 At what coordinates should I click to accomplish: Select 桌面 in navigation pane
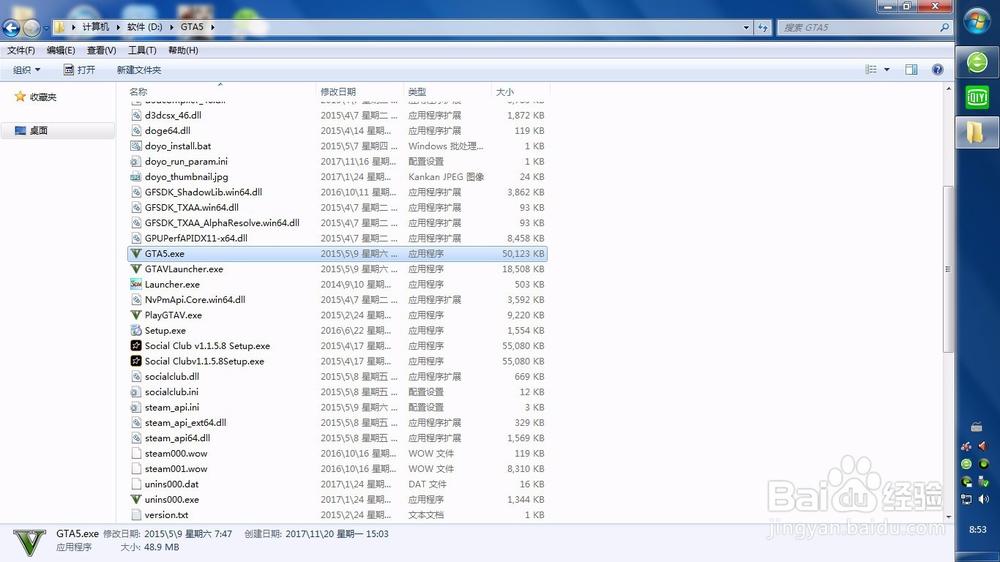(38, 130)
